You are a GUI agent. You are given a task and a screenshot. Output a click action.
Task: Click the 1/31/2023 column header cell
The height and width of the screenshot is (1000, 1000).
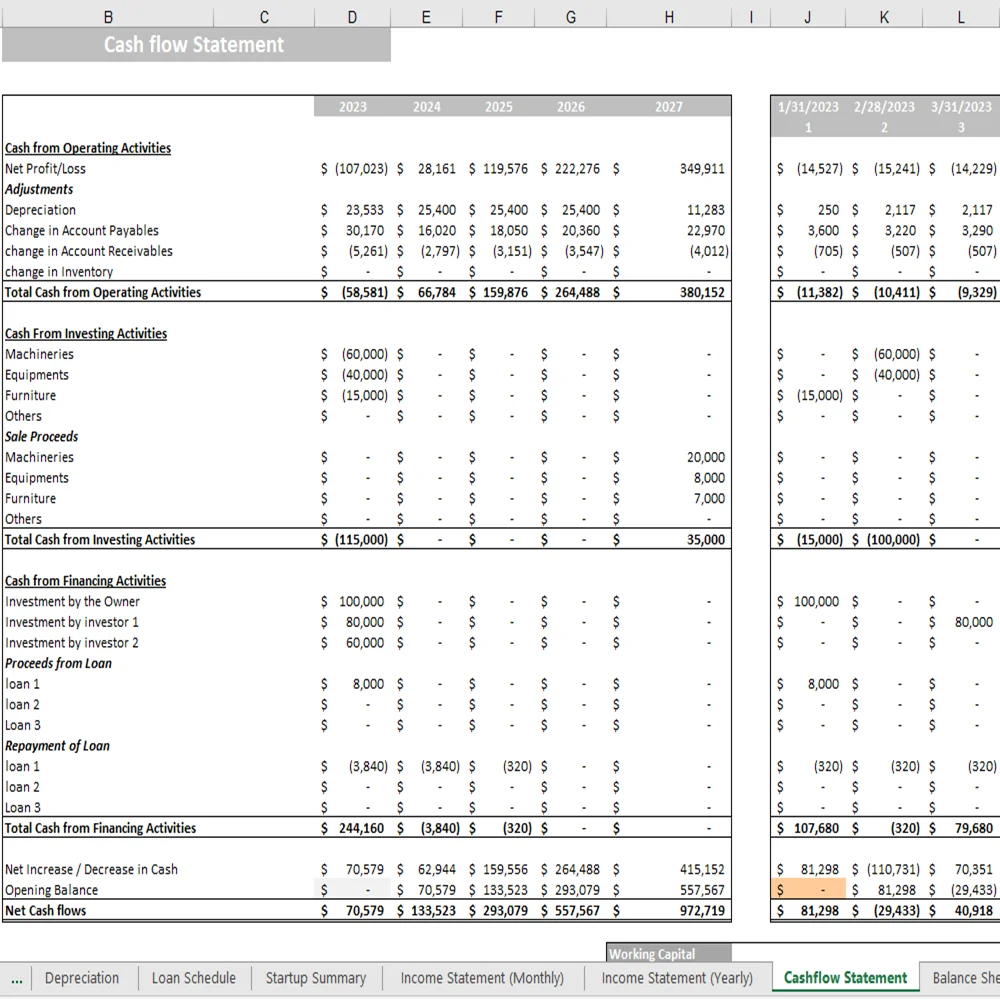point(806,106)
